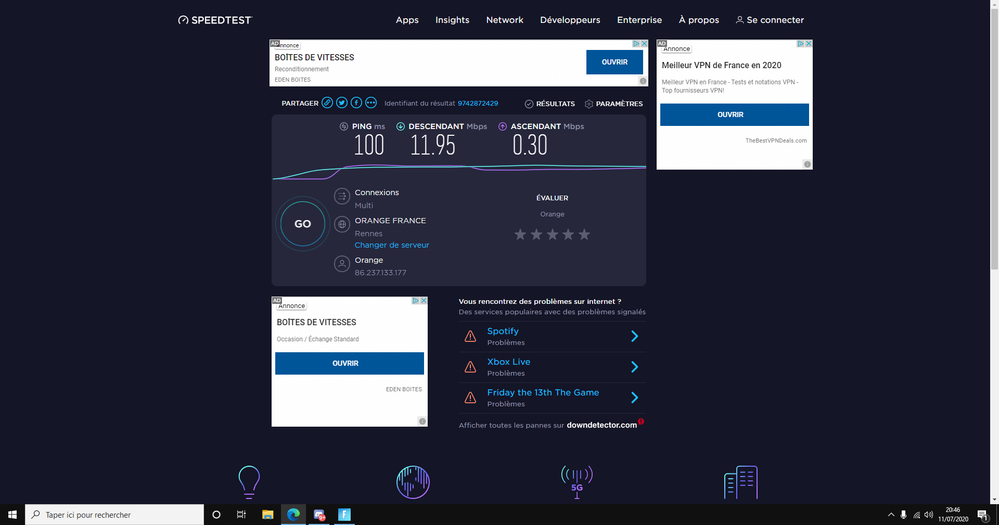999x525 pixels.
Task: Click Ouvrir in top banner ad
Action: pyautogui.click(x=614, y=62)
